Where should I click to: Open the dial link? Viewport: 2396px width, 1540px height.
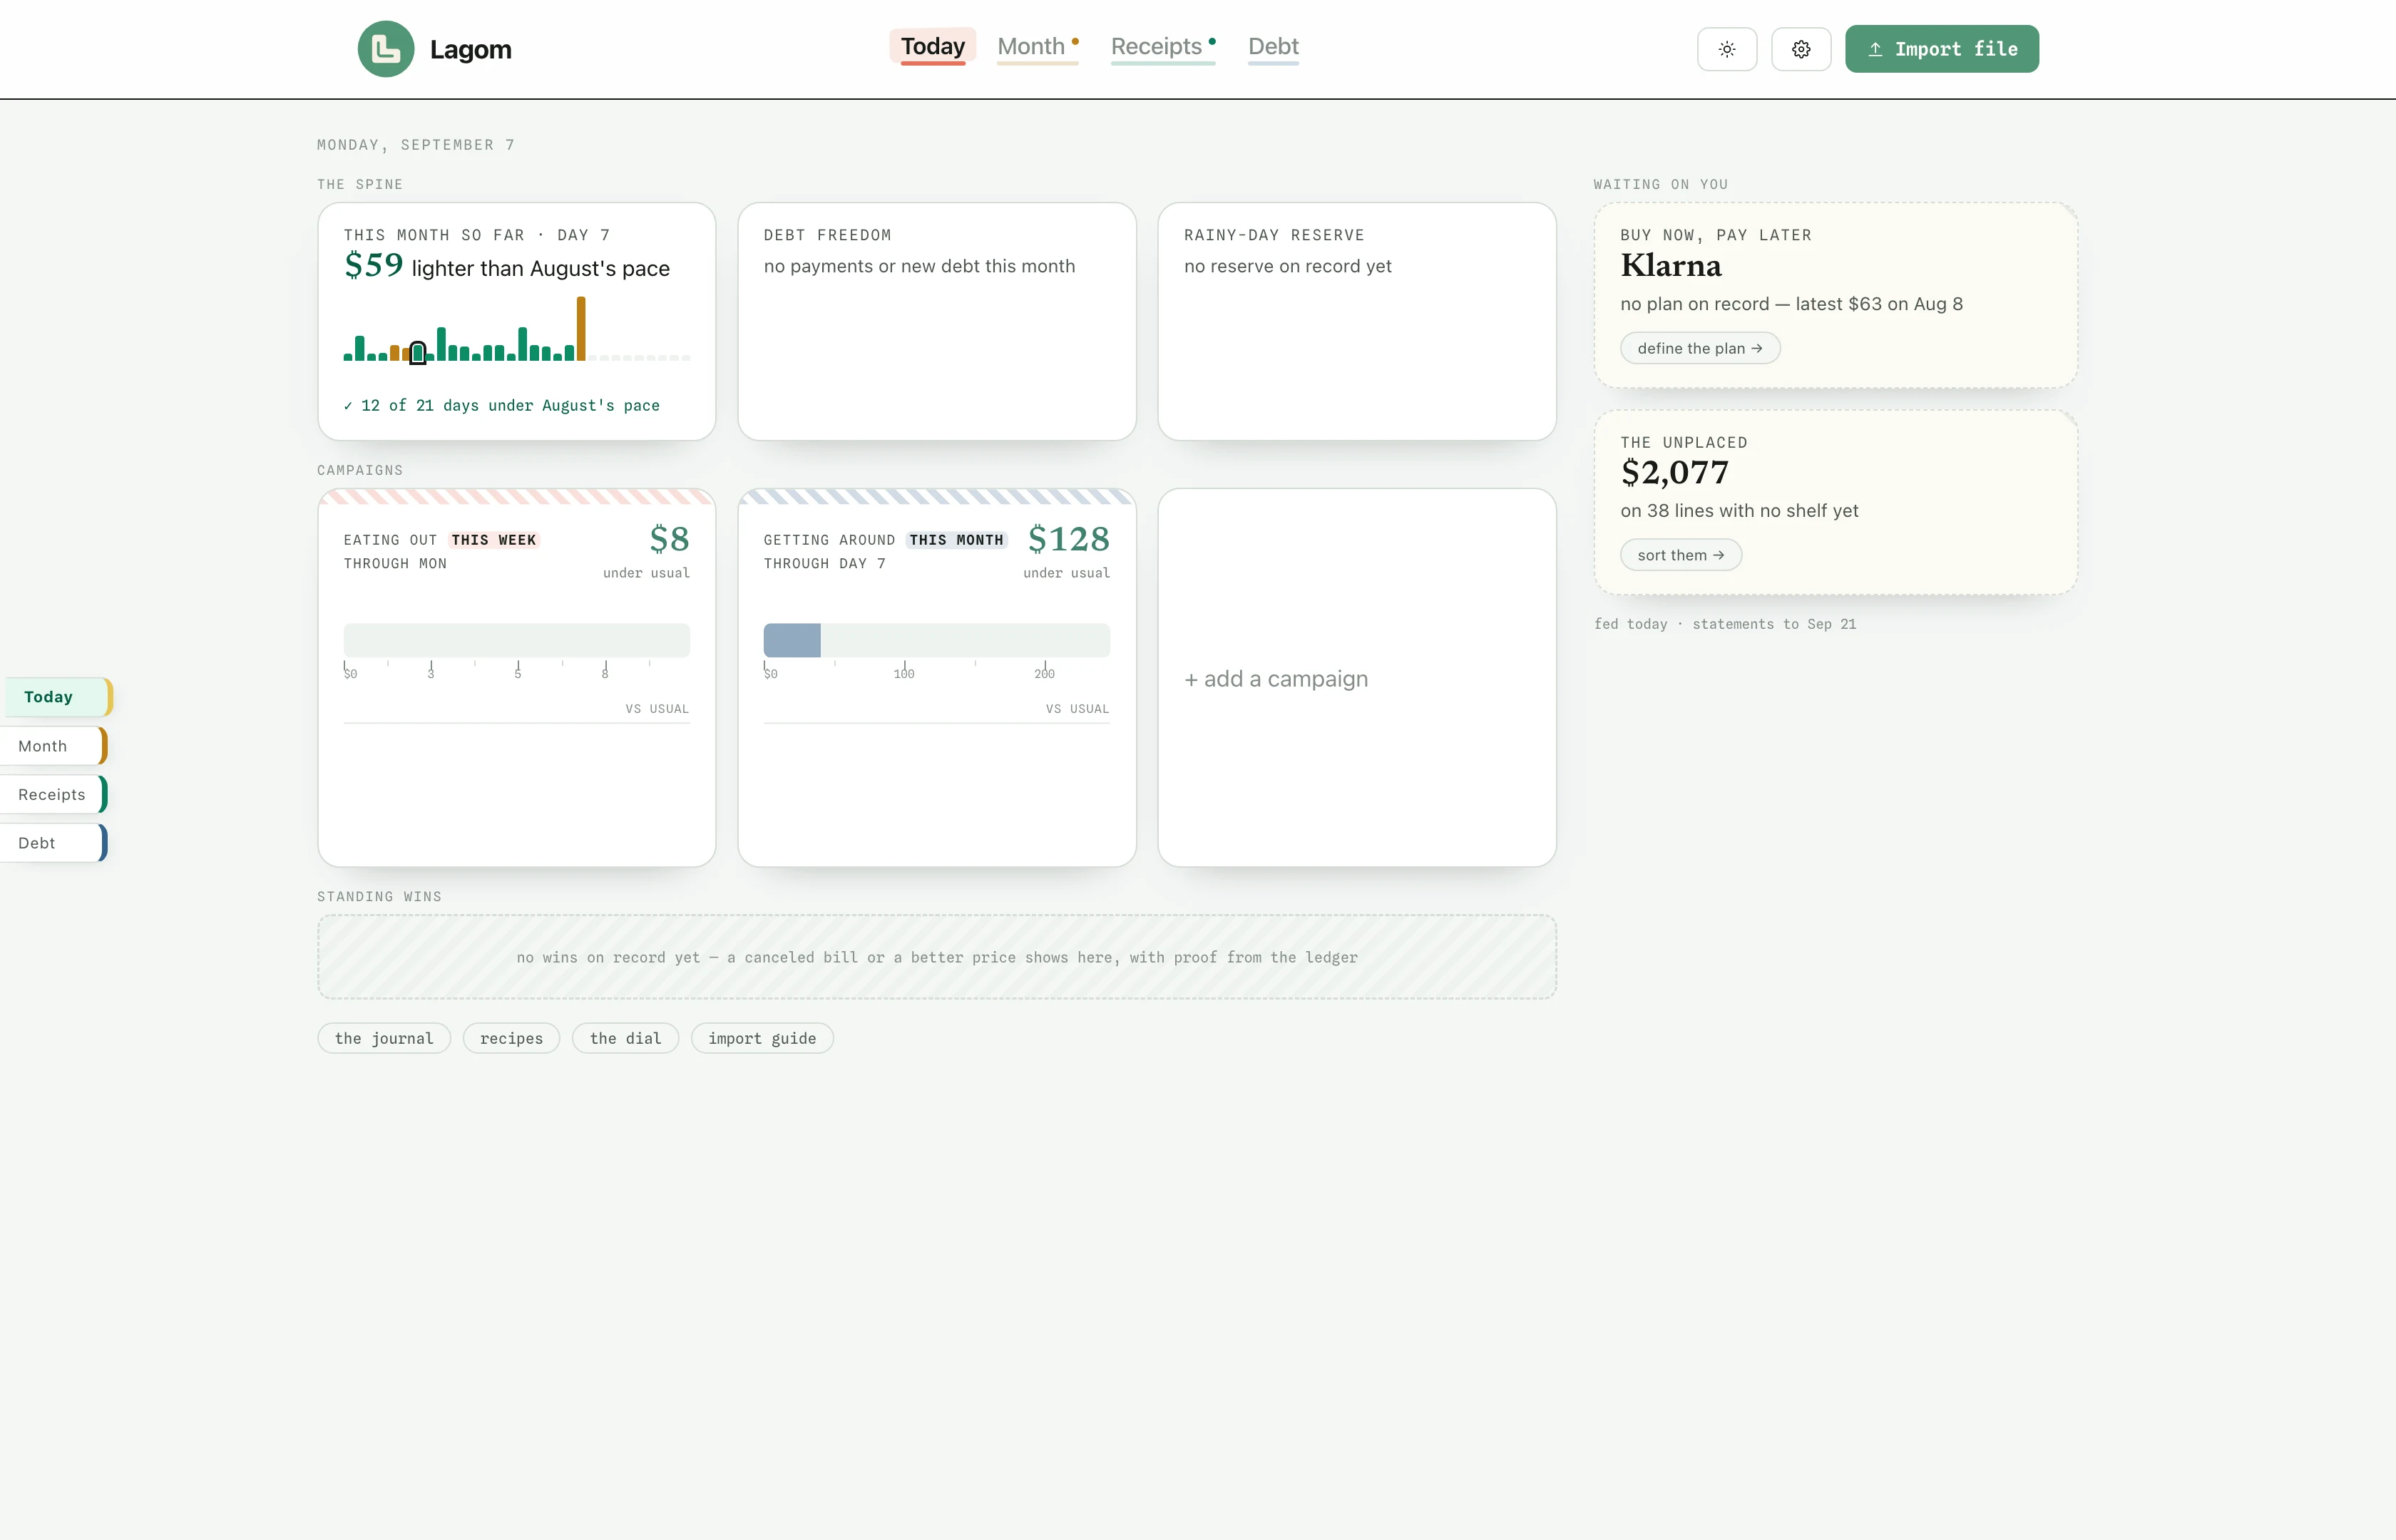click(625, 1038)
